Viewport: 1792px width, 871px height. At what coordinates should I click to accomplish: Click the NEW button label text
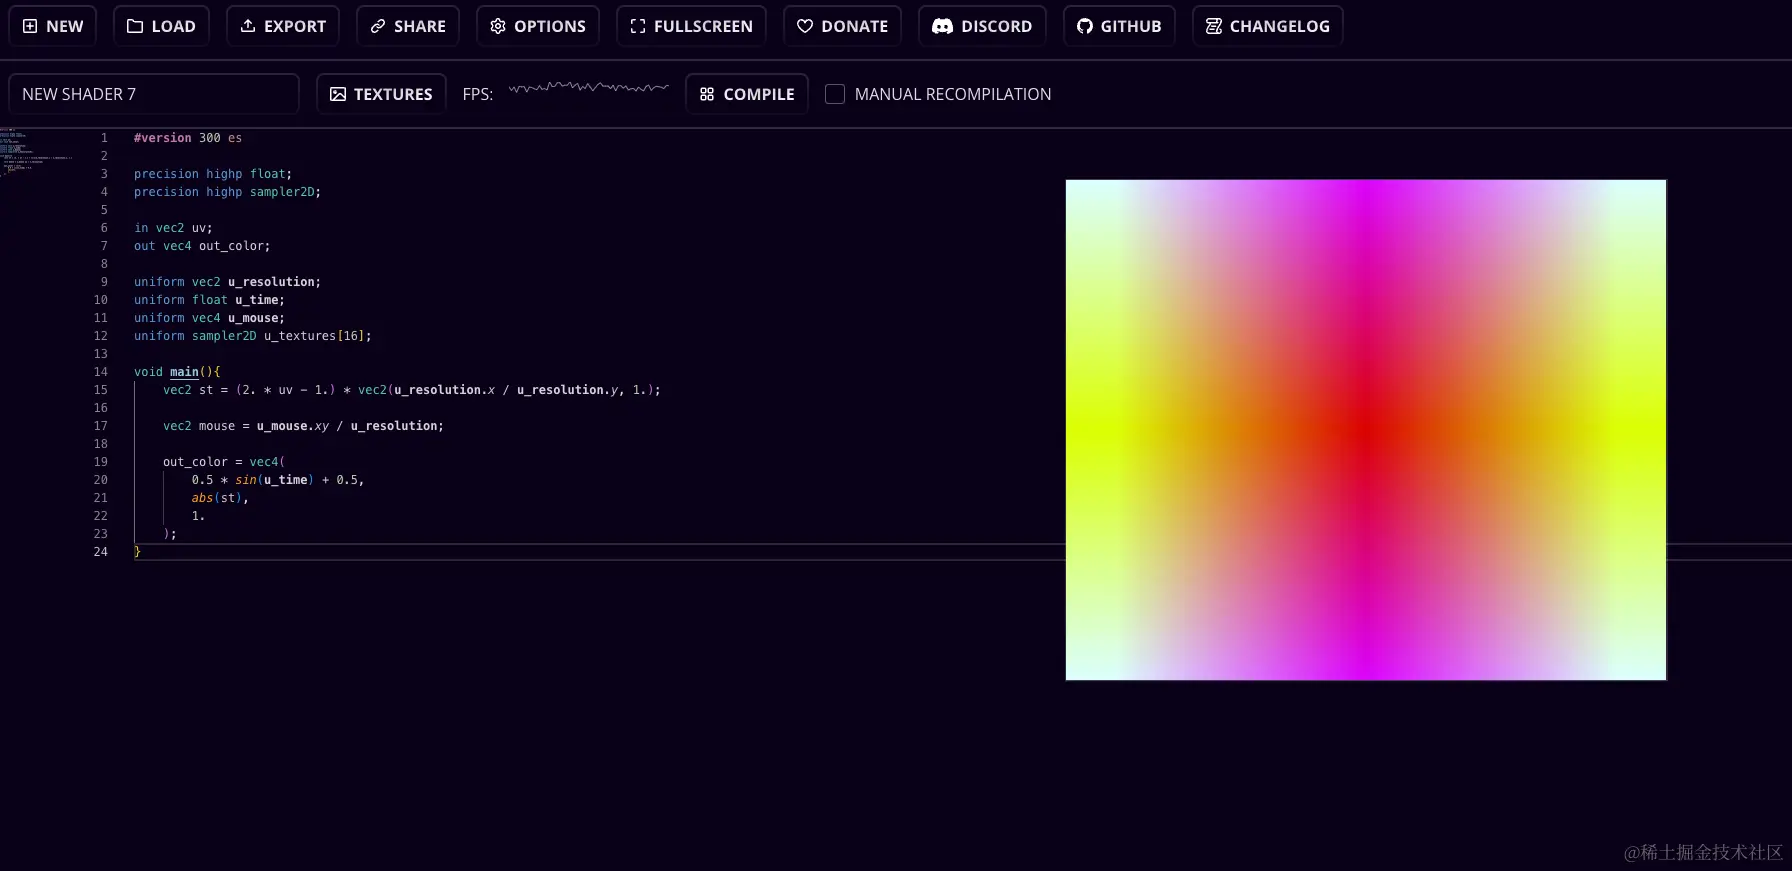click(x=65, y=26)
